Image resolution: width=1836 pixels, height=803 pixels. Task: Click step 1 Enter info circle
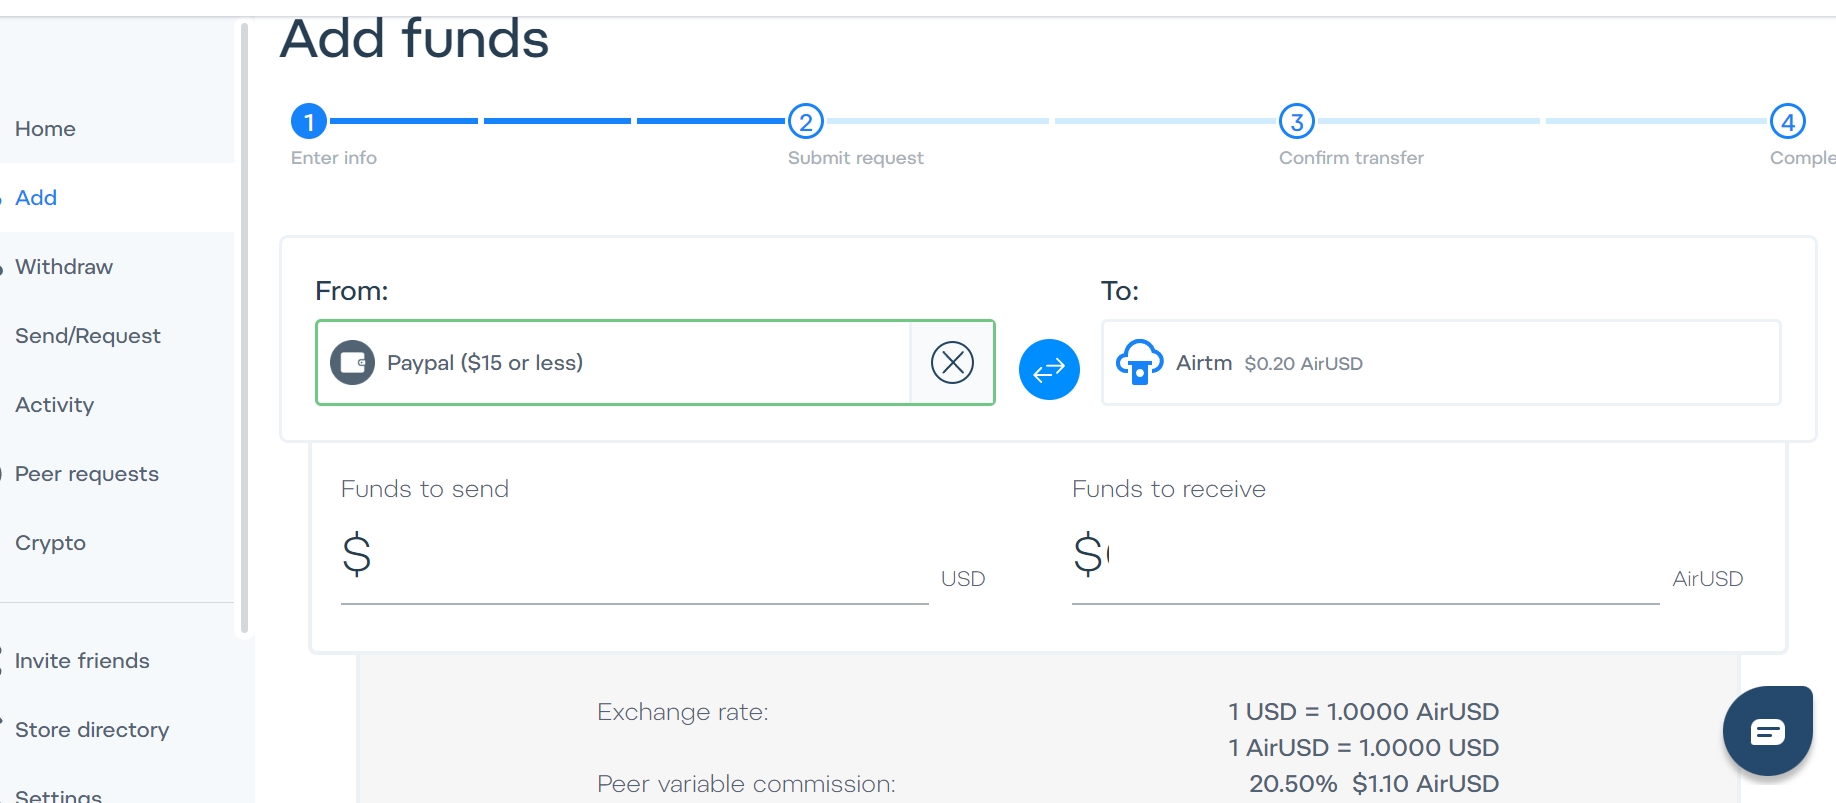pos(309,122)
